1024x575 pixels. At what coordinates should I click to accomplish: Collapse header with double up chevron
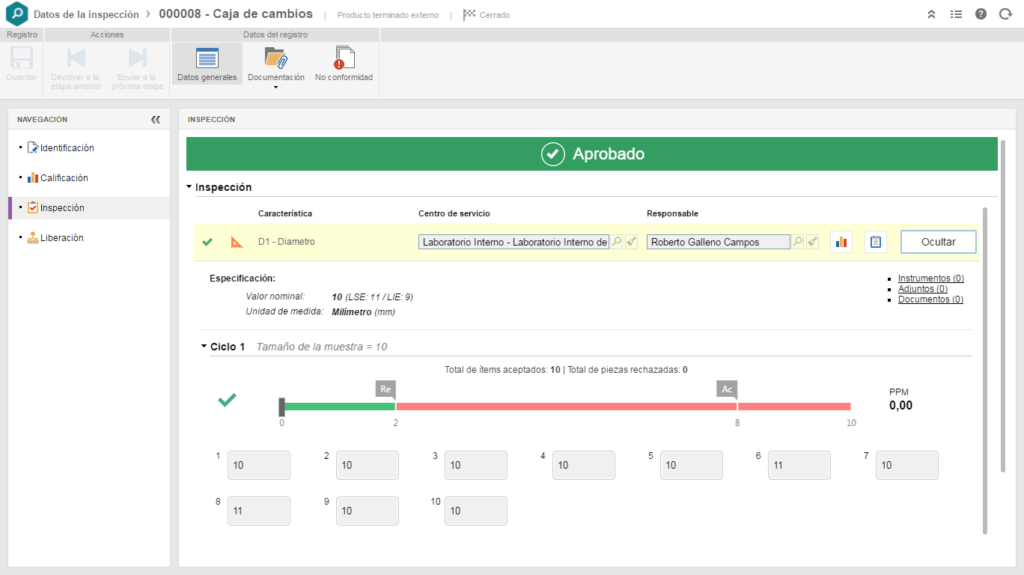931,14
